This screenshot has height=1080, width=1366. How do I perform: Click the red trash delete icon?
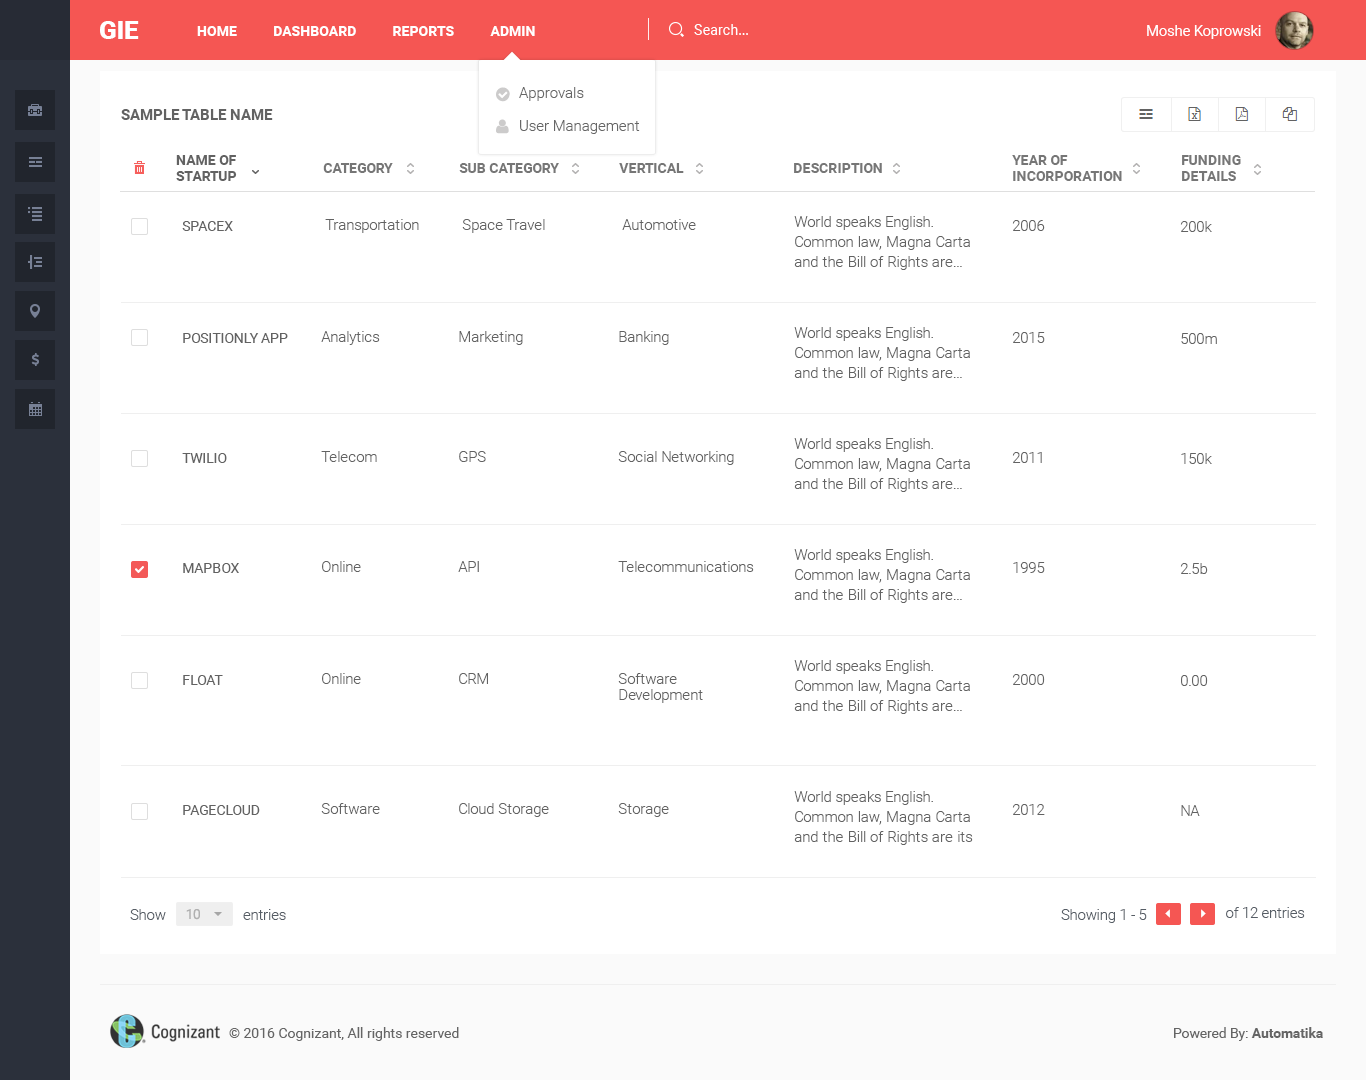(x=139, y=168)
